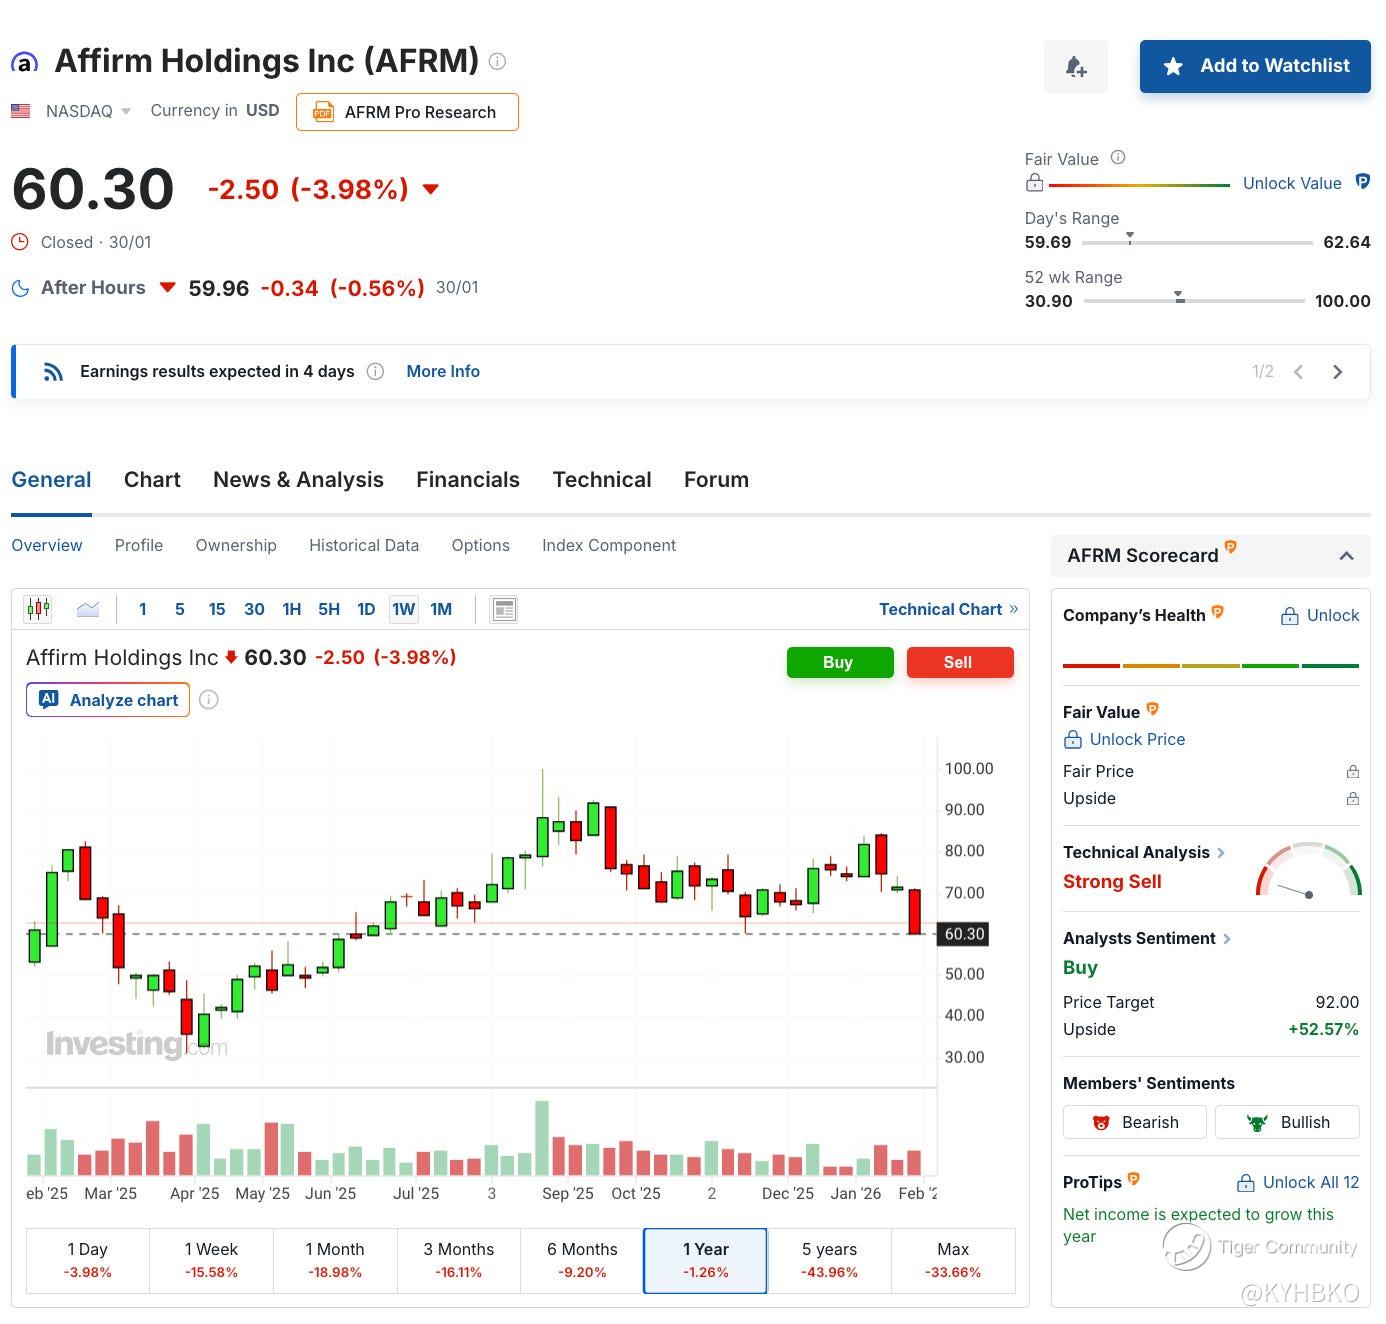Image resolution: width=1386 pixels, height=1324 pixels.
Task: Select the 5 minute chart interval
Action: tap(180, 609)
